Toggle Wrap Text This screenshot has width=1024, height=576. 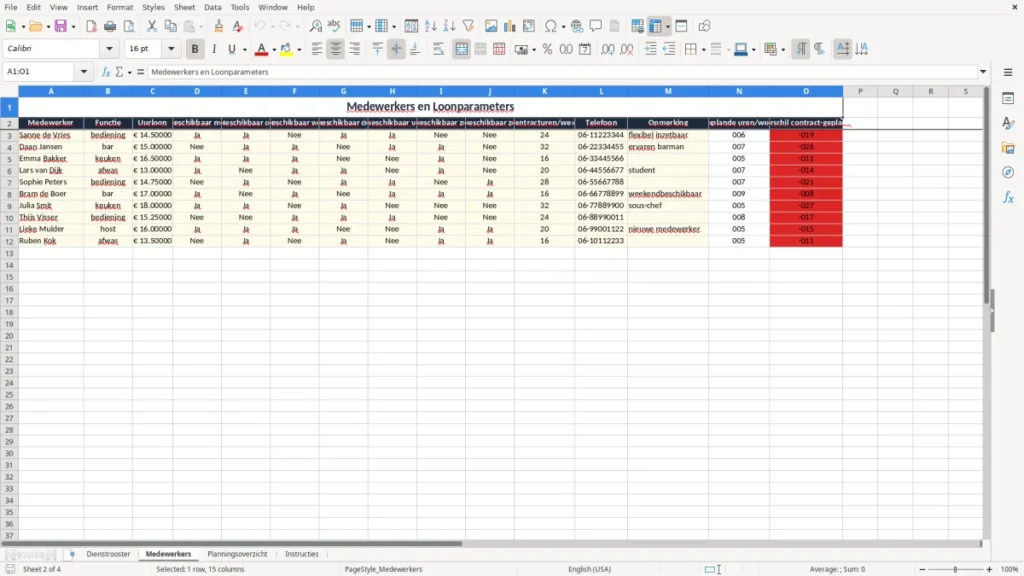(438, 49)
